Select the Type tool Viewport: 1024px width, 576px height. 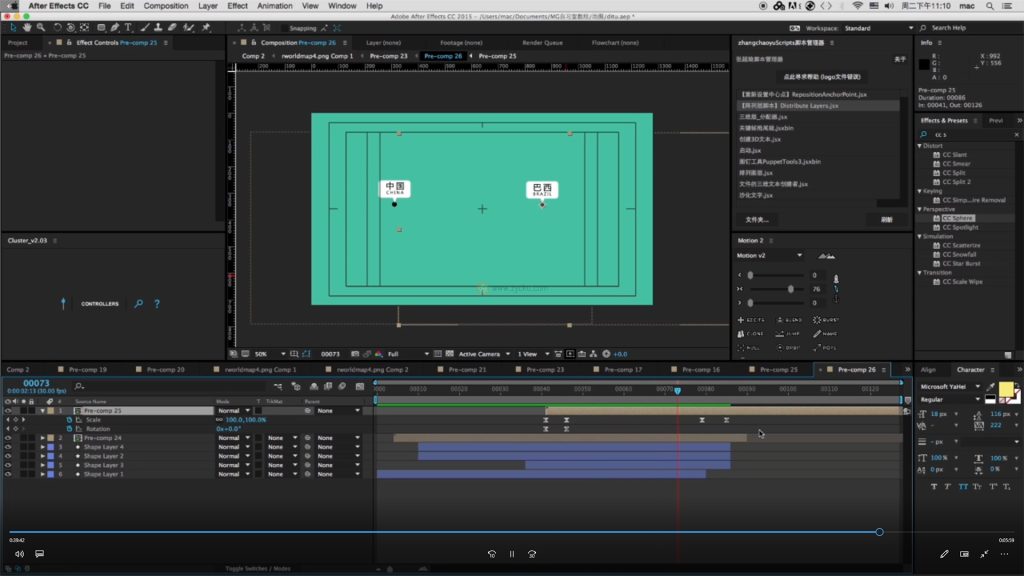(128, 27)
